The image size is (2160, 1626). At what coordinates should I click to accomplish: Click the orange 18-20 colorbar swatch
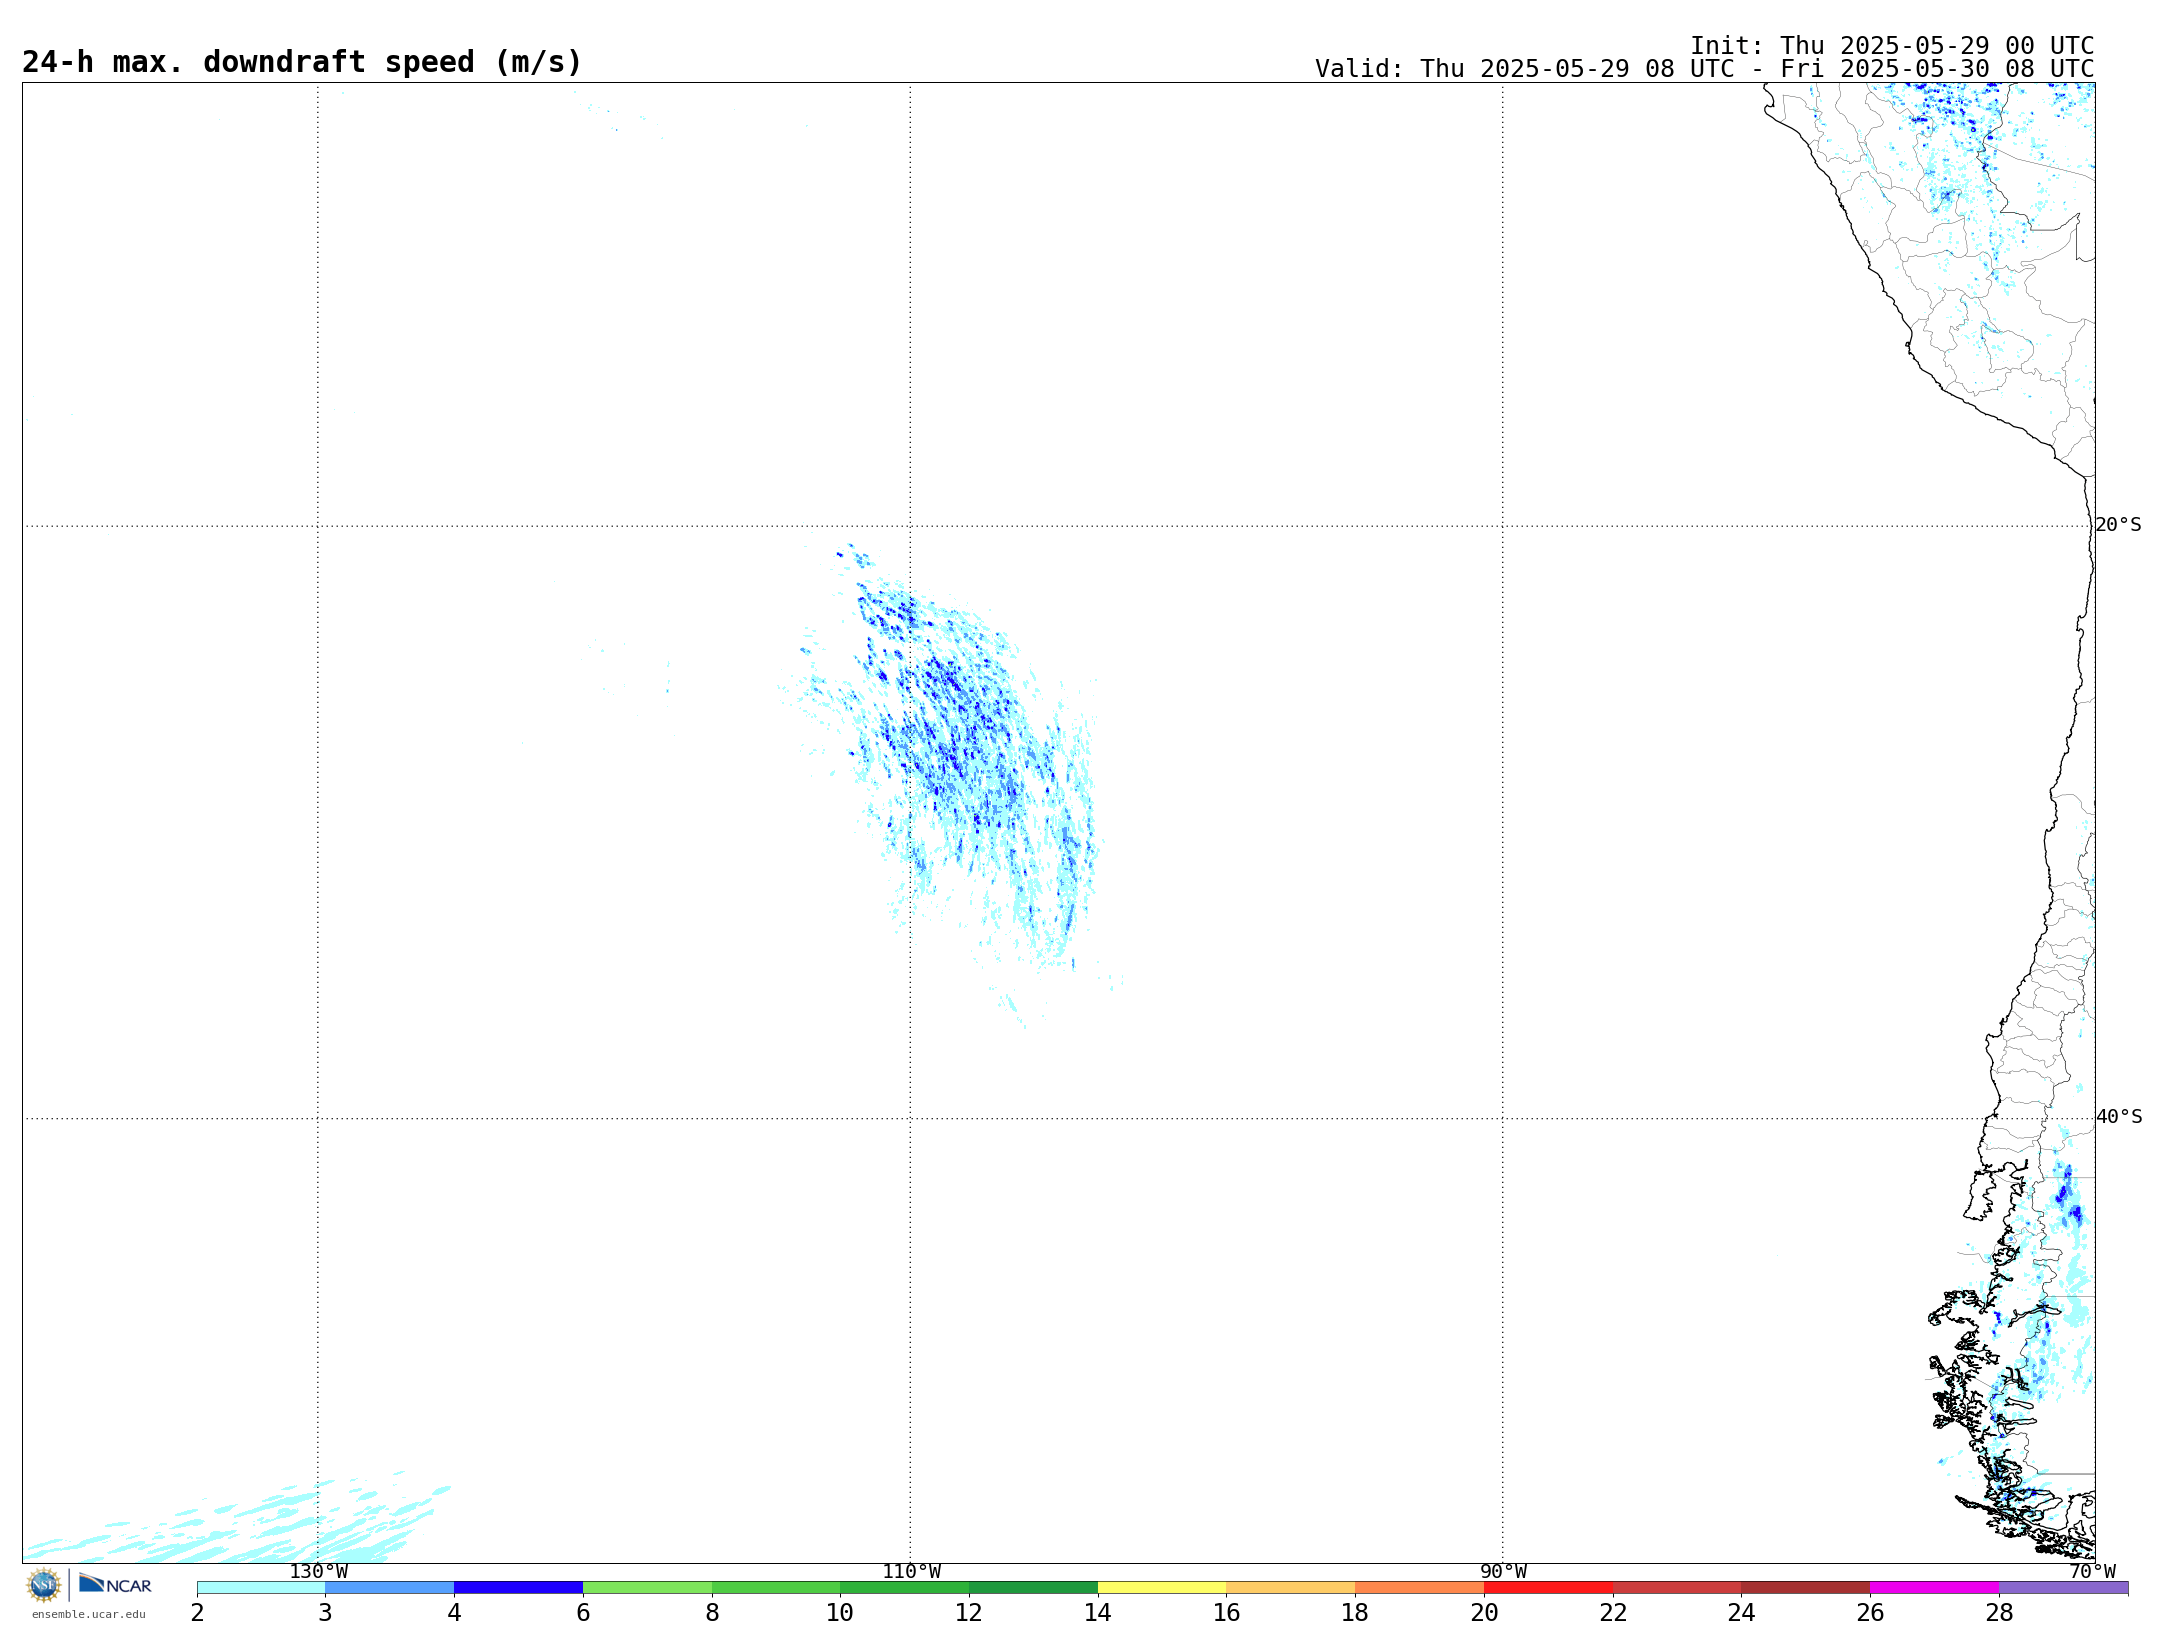1420,1588
